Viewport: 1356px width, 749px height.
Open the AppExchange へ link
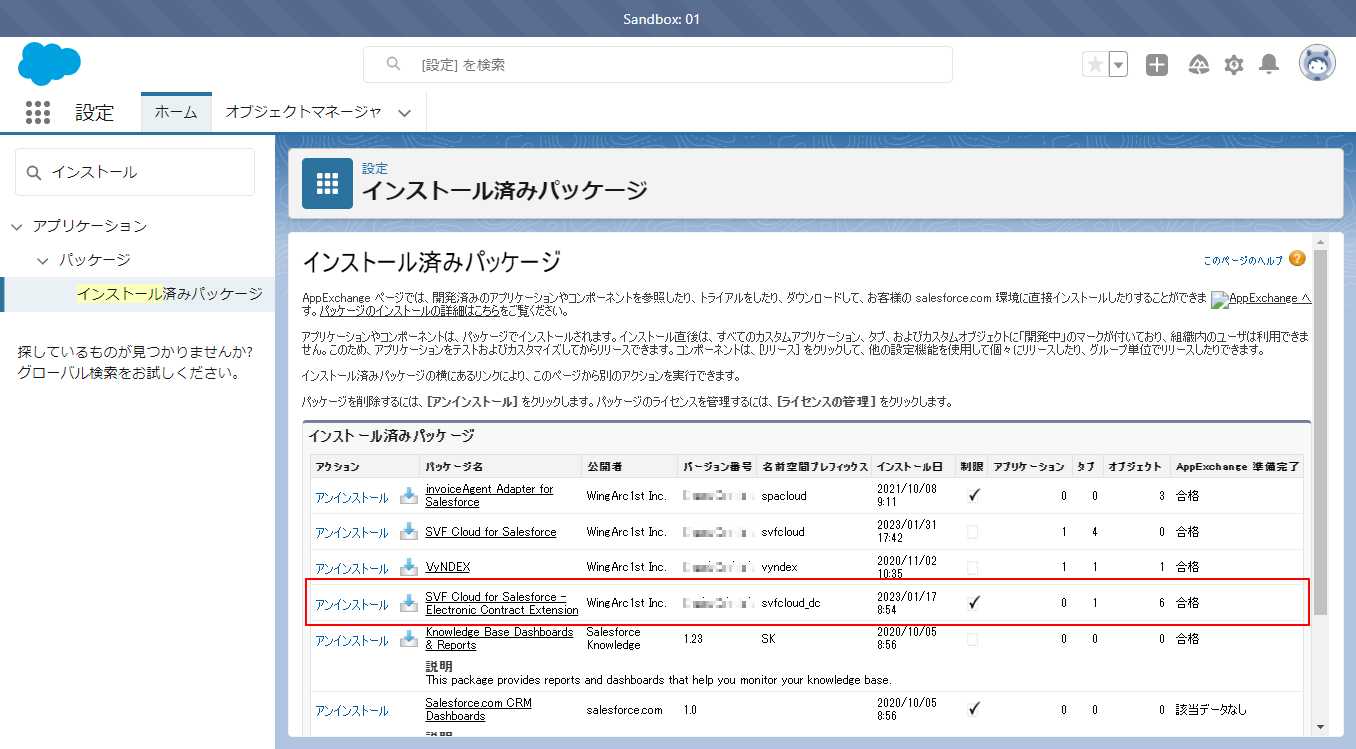1261,299
